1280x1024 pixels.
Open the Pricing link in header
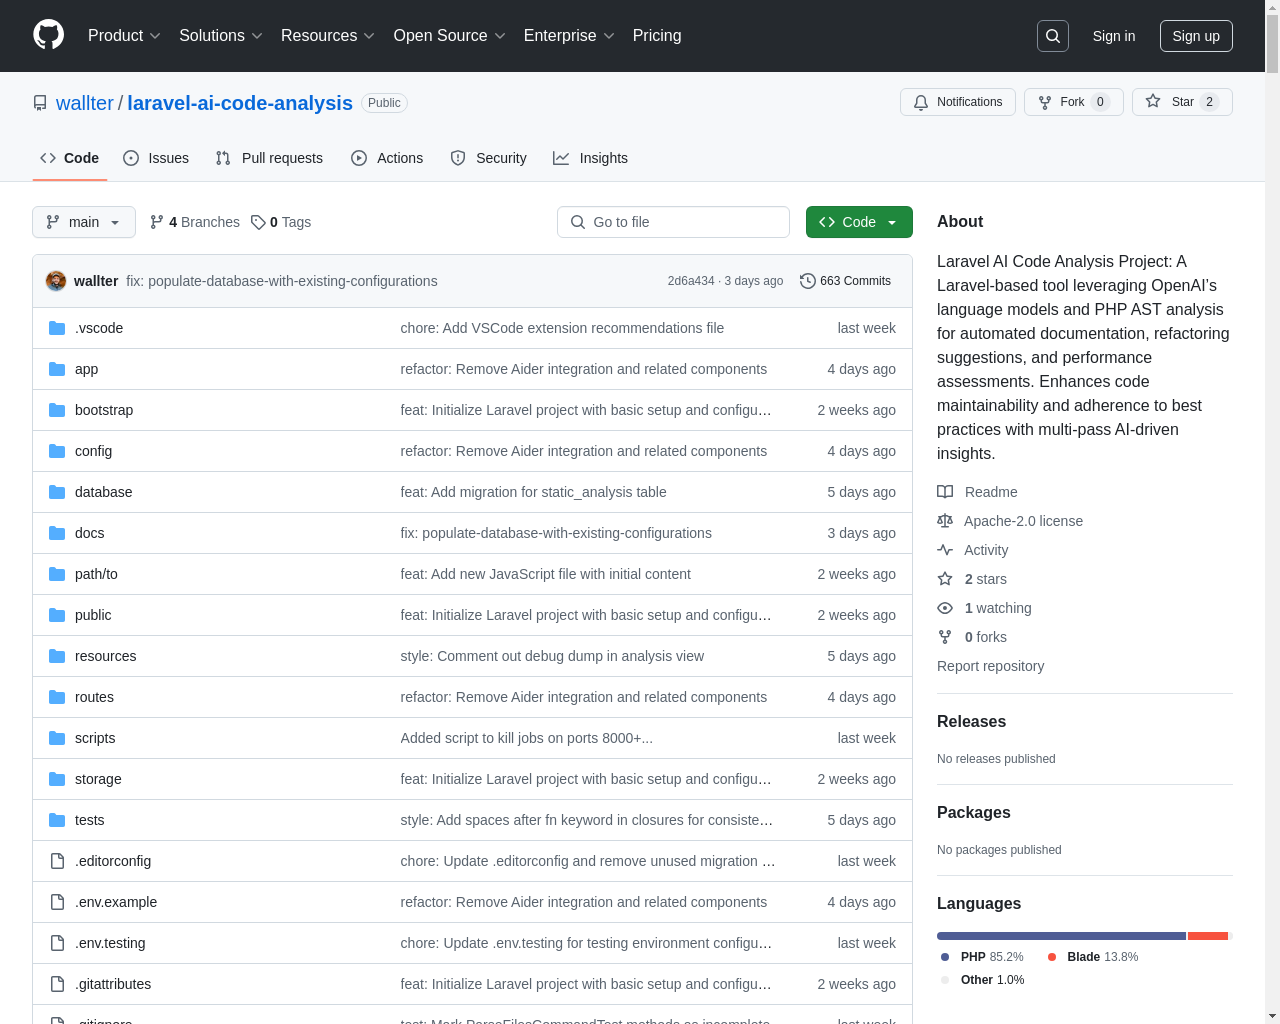click(x=657, y=36)
